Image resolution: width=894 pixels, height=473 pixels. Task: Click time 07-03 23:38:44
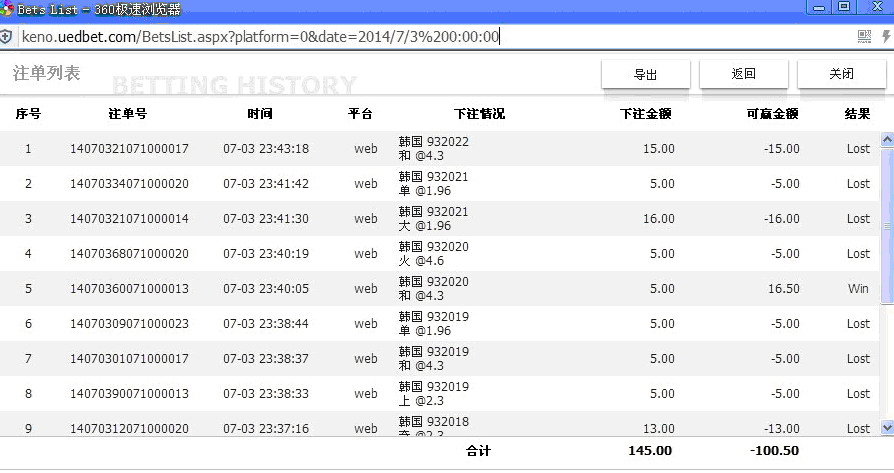point(266,324)
